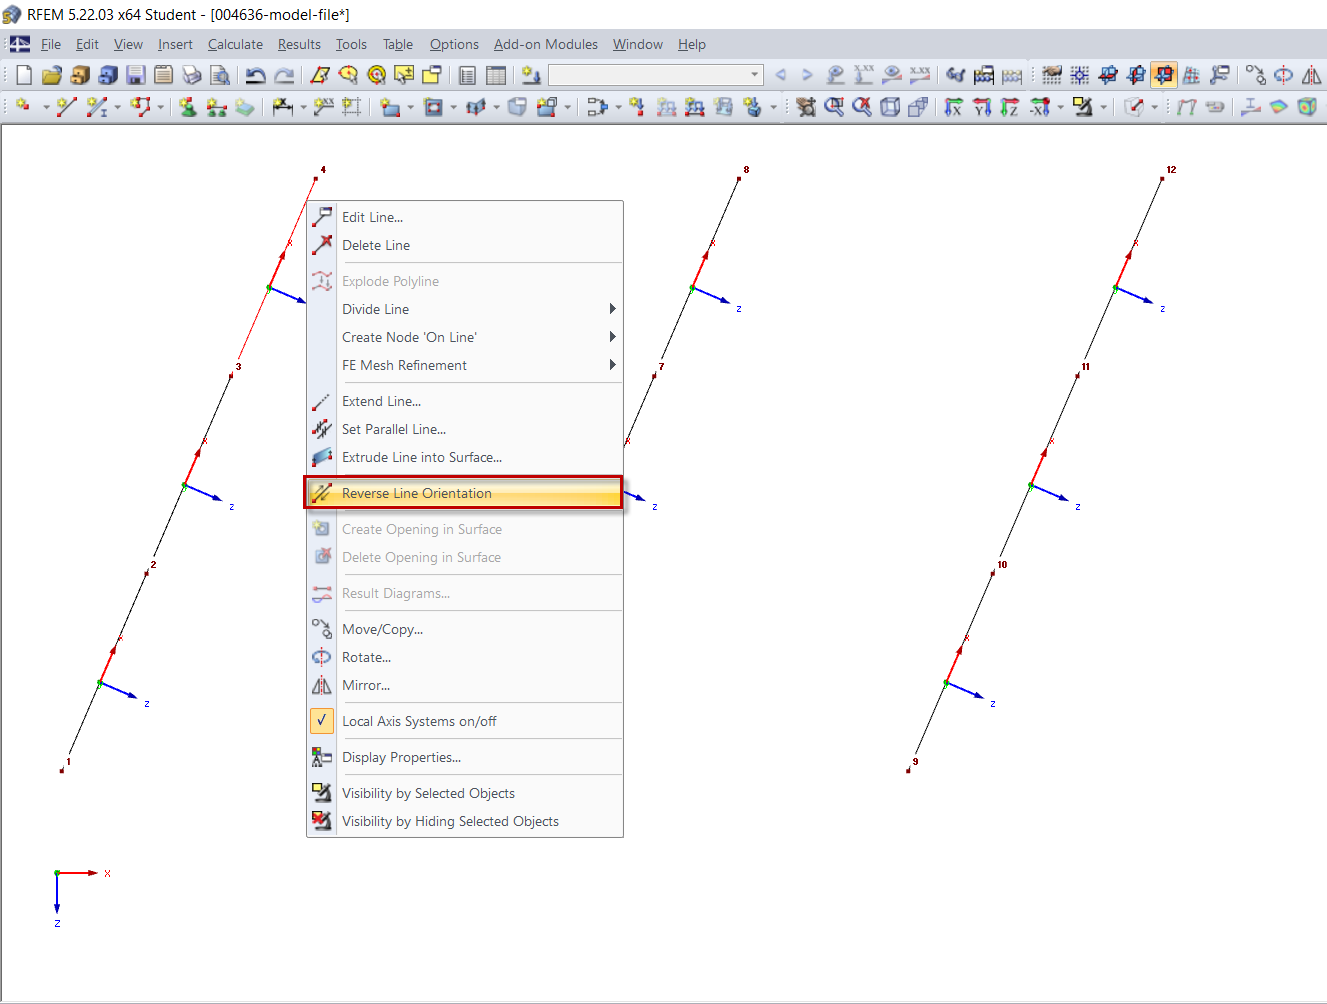Image resolution: width=1327 pixels, height=1004 pixels.
Task: Open the File menu
Action: pos(51,44)
